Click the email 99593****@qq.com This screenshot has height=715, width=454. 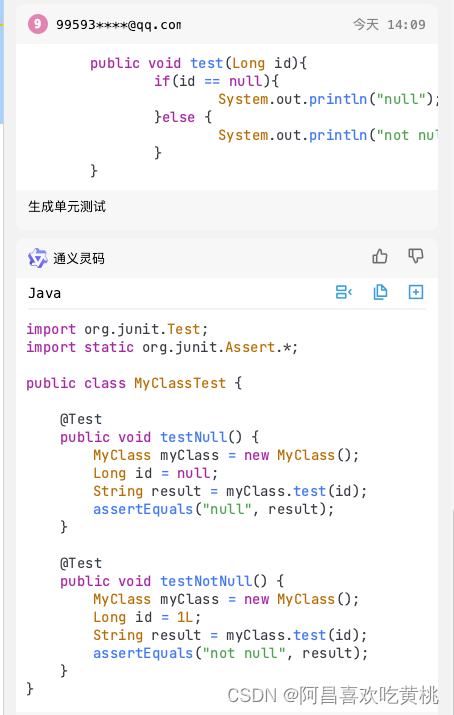(119, 25)
